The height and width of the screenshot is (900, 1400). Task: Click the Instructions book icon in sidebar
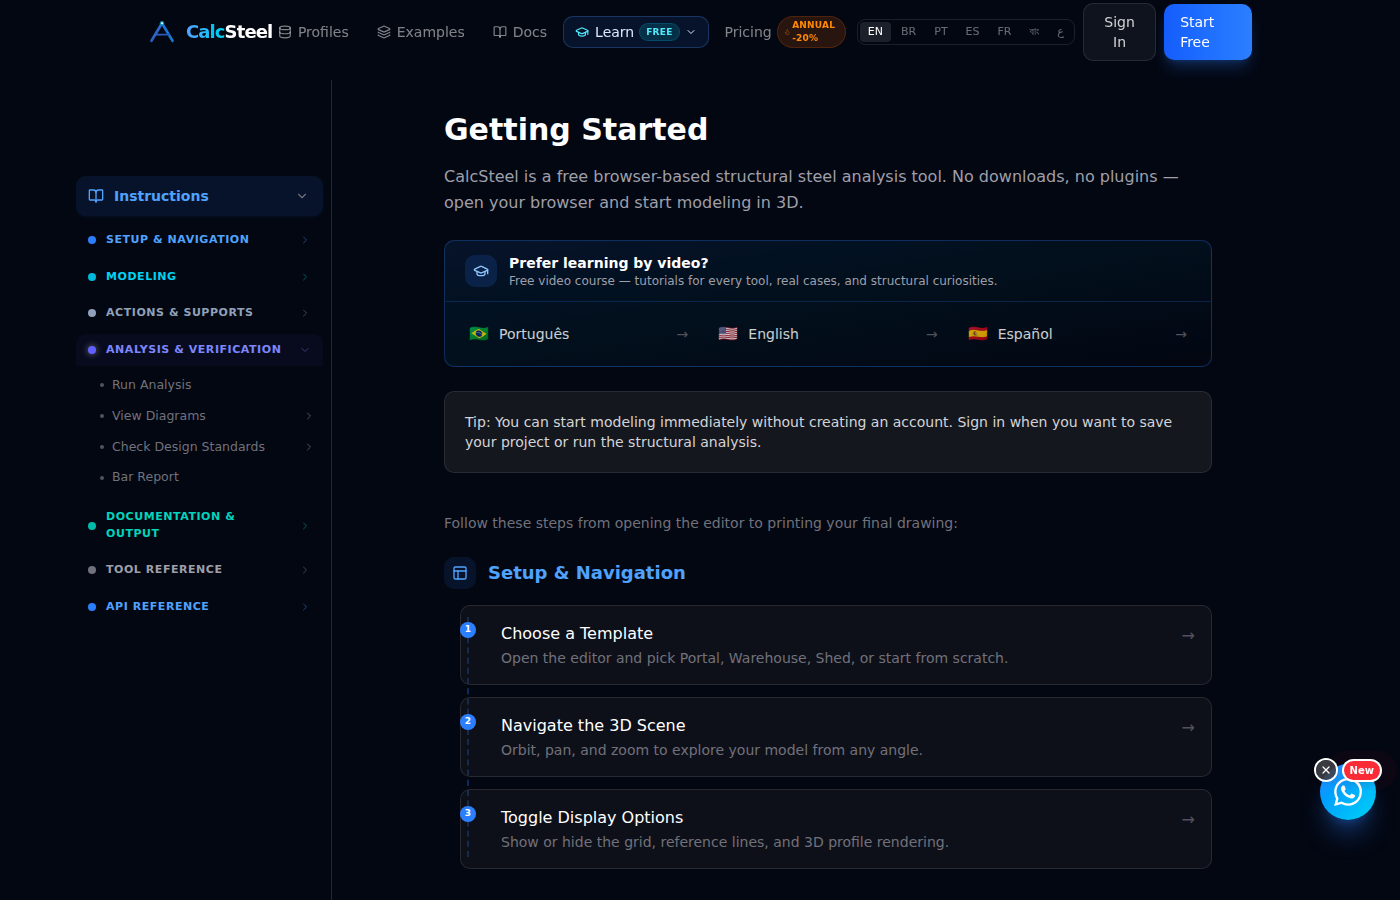pyautogui.click(x=96, y=196)
